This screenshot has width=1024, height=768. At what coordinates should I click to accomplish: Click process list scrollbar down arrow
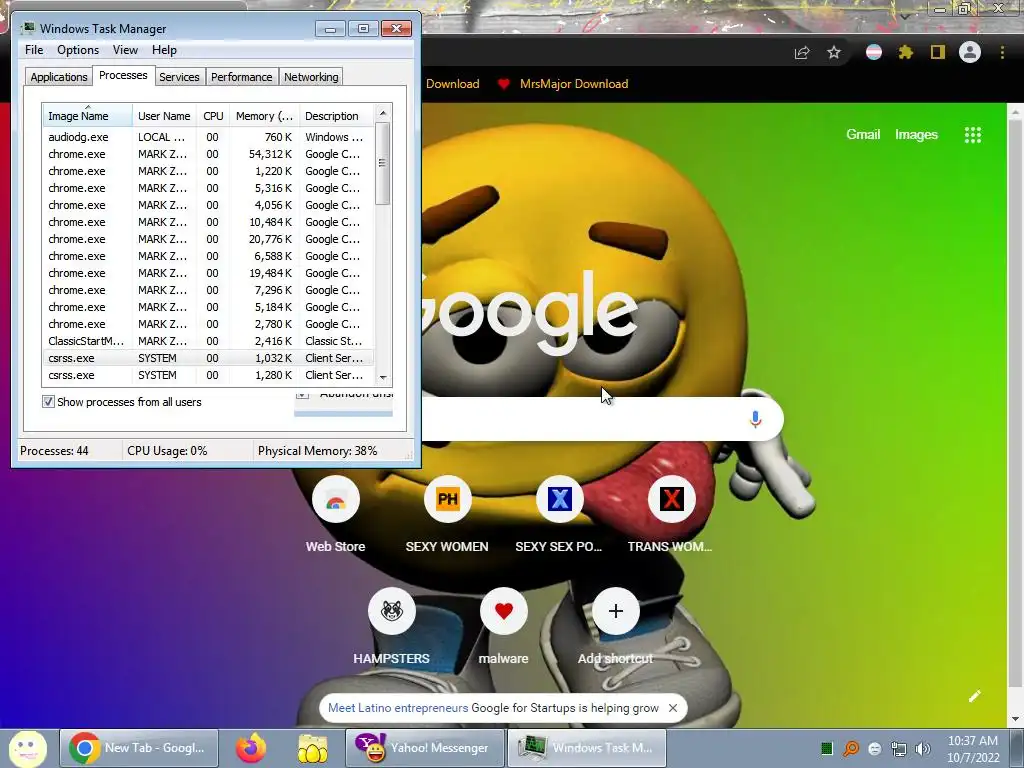383,377
